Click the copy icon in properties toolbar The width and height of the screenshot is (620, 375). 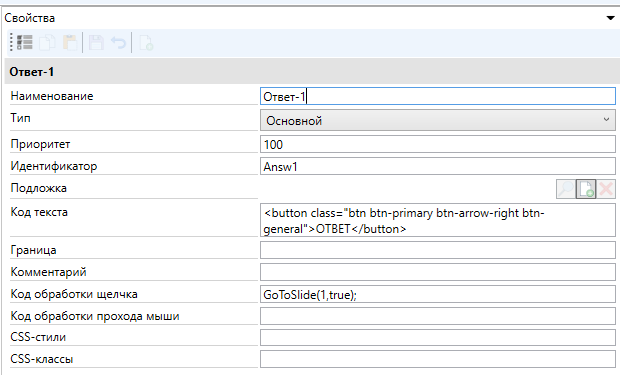pos(47,43)
